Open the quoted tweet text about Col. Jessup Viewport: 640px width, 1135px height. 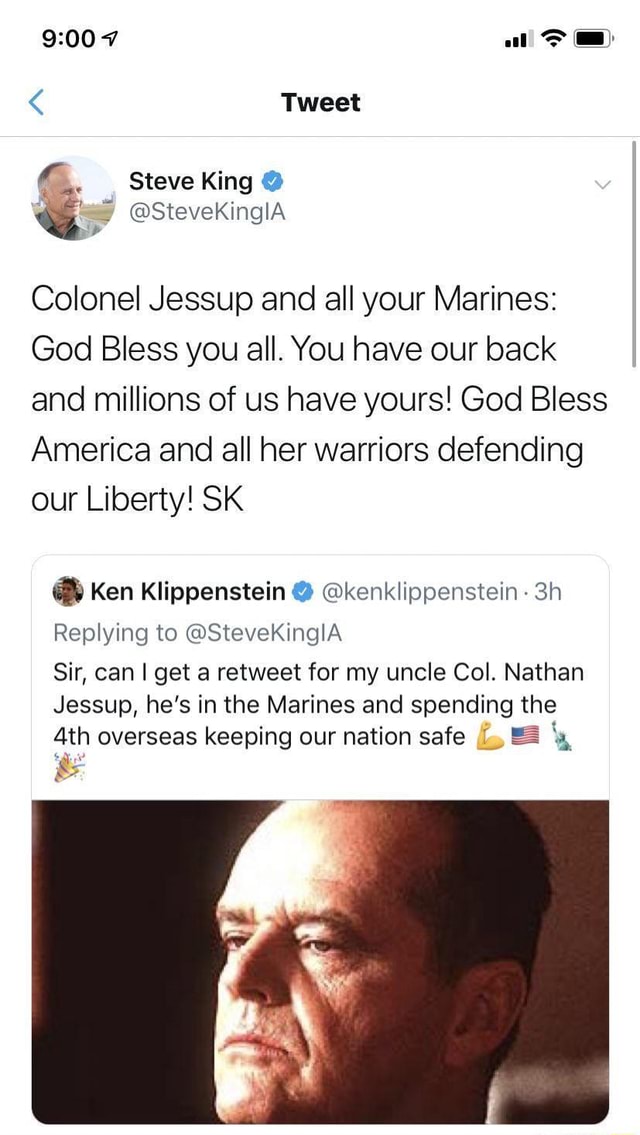pyautogui.click(x=318, y=704)
